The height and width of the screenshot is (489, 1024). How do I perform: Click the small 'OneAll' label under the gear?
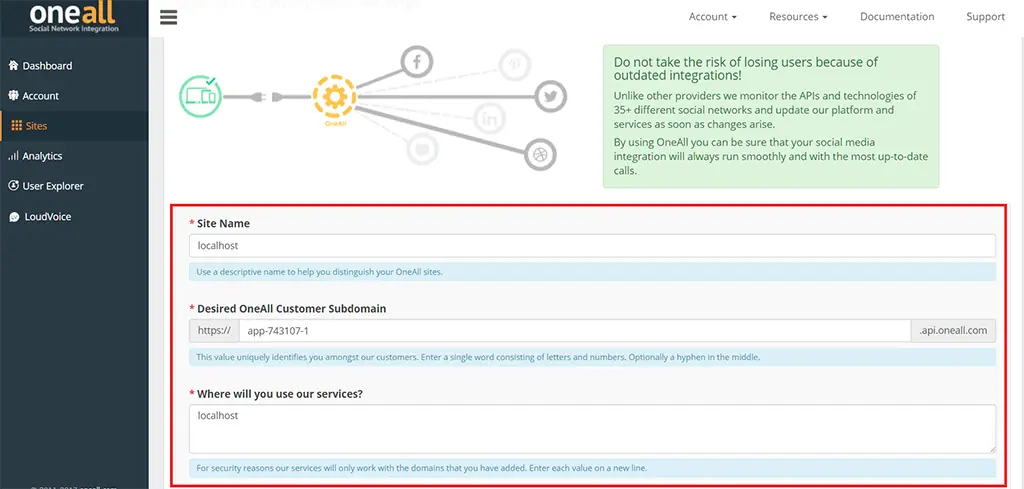point(334,123)
